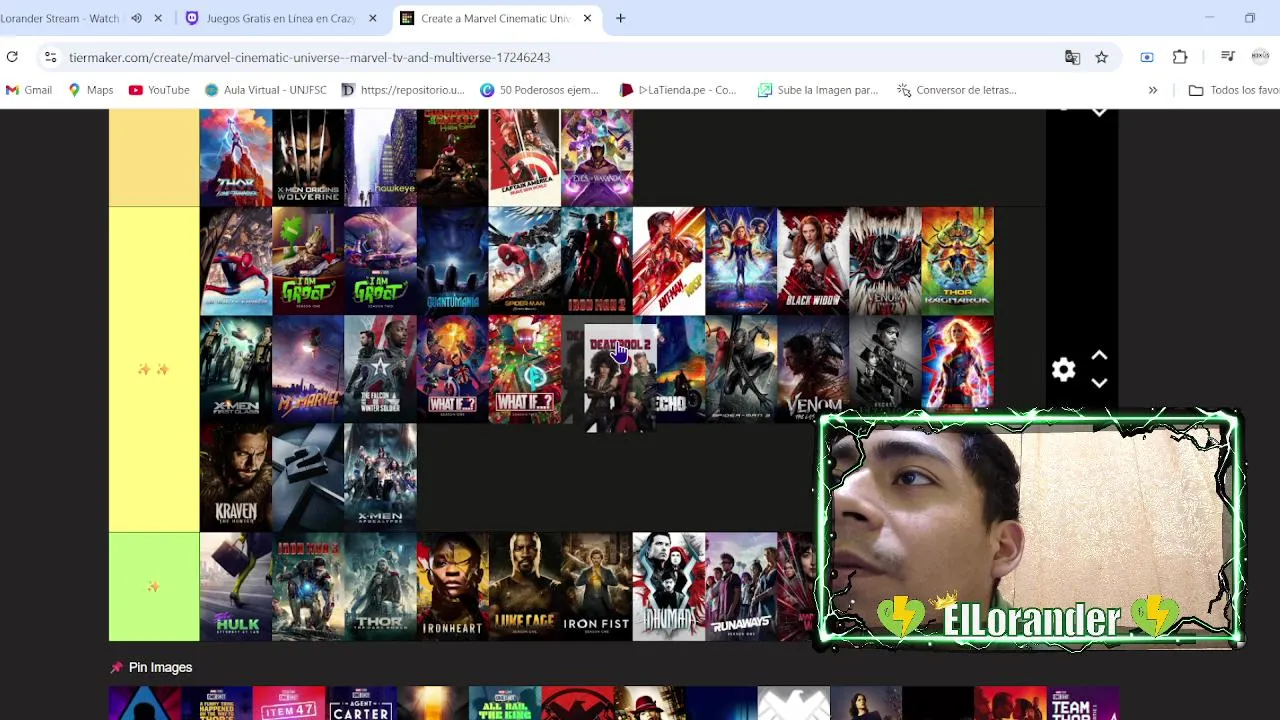Click the orange tier label cell
The height and width of the screenshot is (720, 1280).
(154, 158)
